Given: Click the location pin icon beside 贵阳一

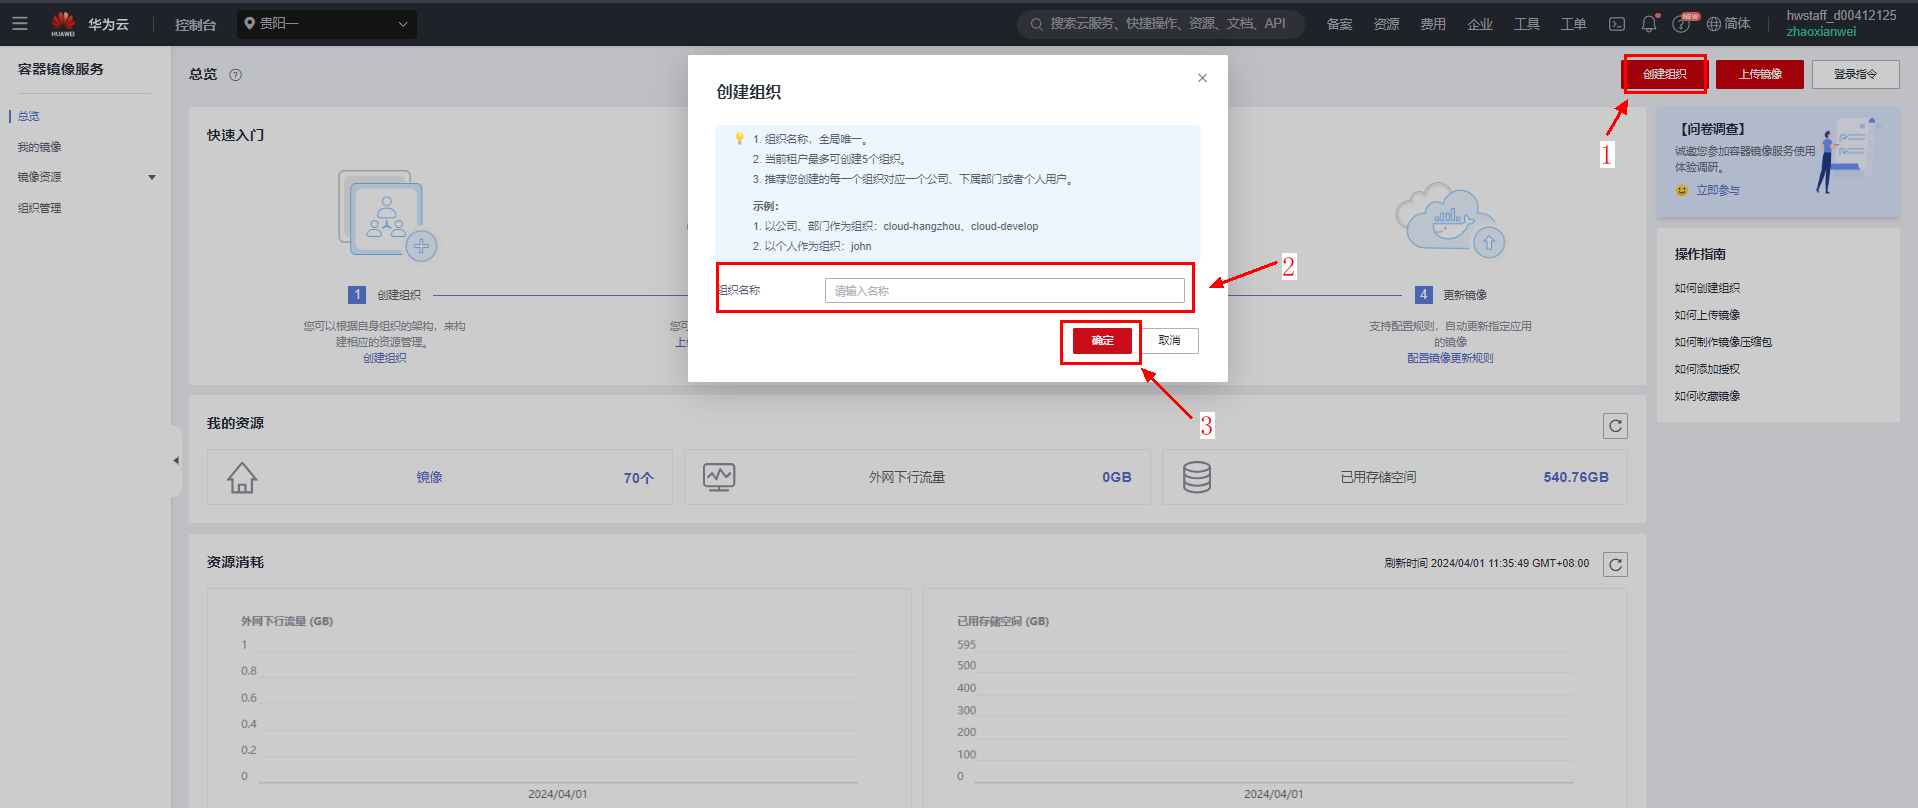Looking at the screenshot, I should coord(250,23).
